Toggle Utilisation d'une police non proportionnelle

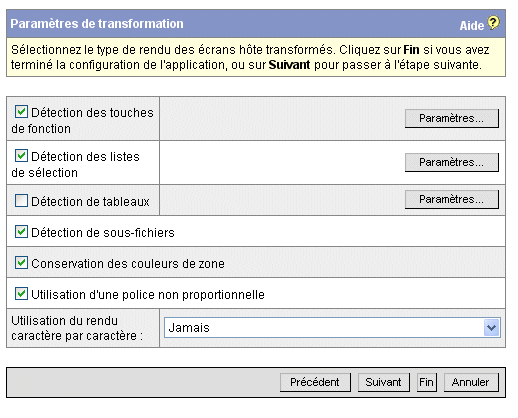21,294
